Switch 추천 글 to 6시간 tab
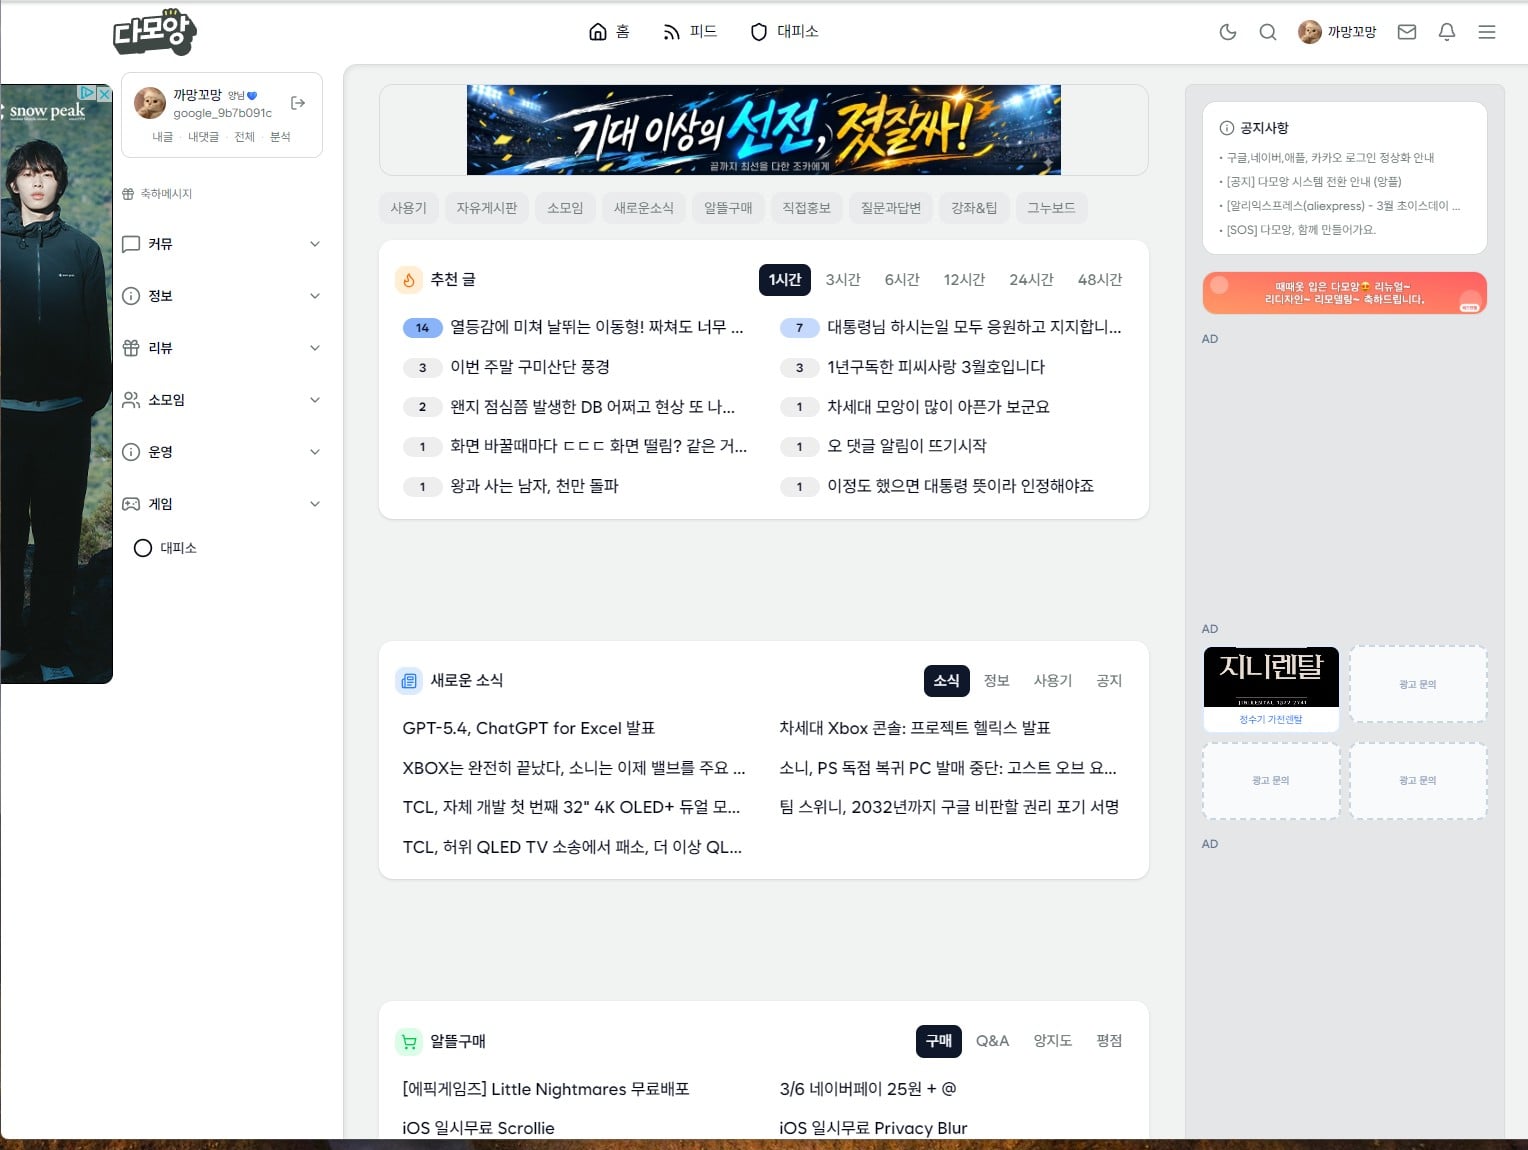 pos(902,280)
